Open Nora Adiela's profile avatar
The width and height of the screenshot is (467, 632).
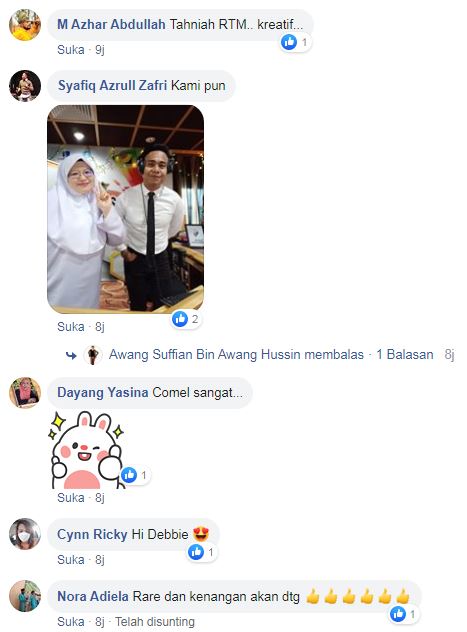coord(25,596)
